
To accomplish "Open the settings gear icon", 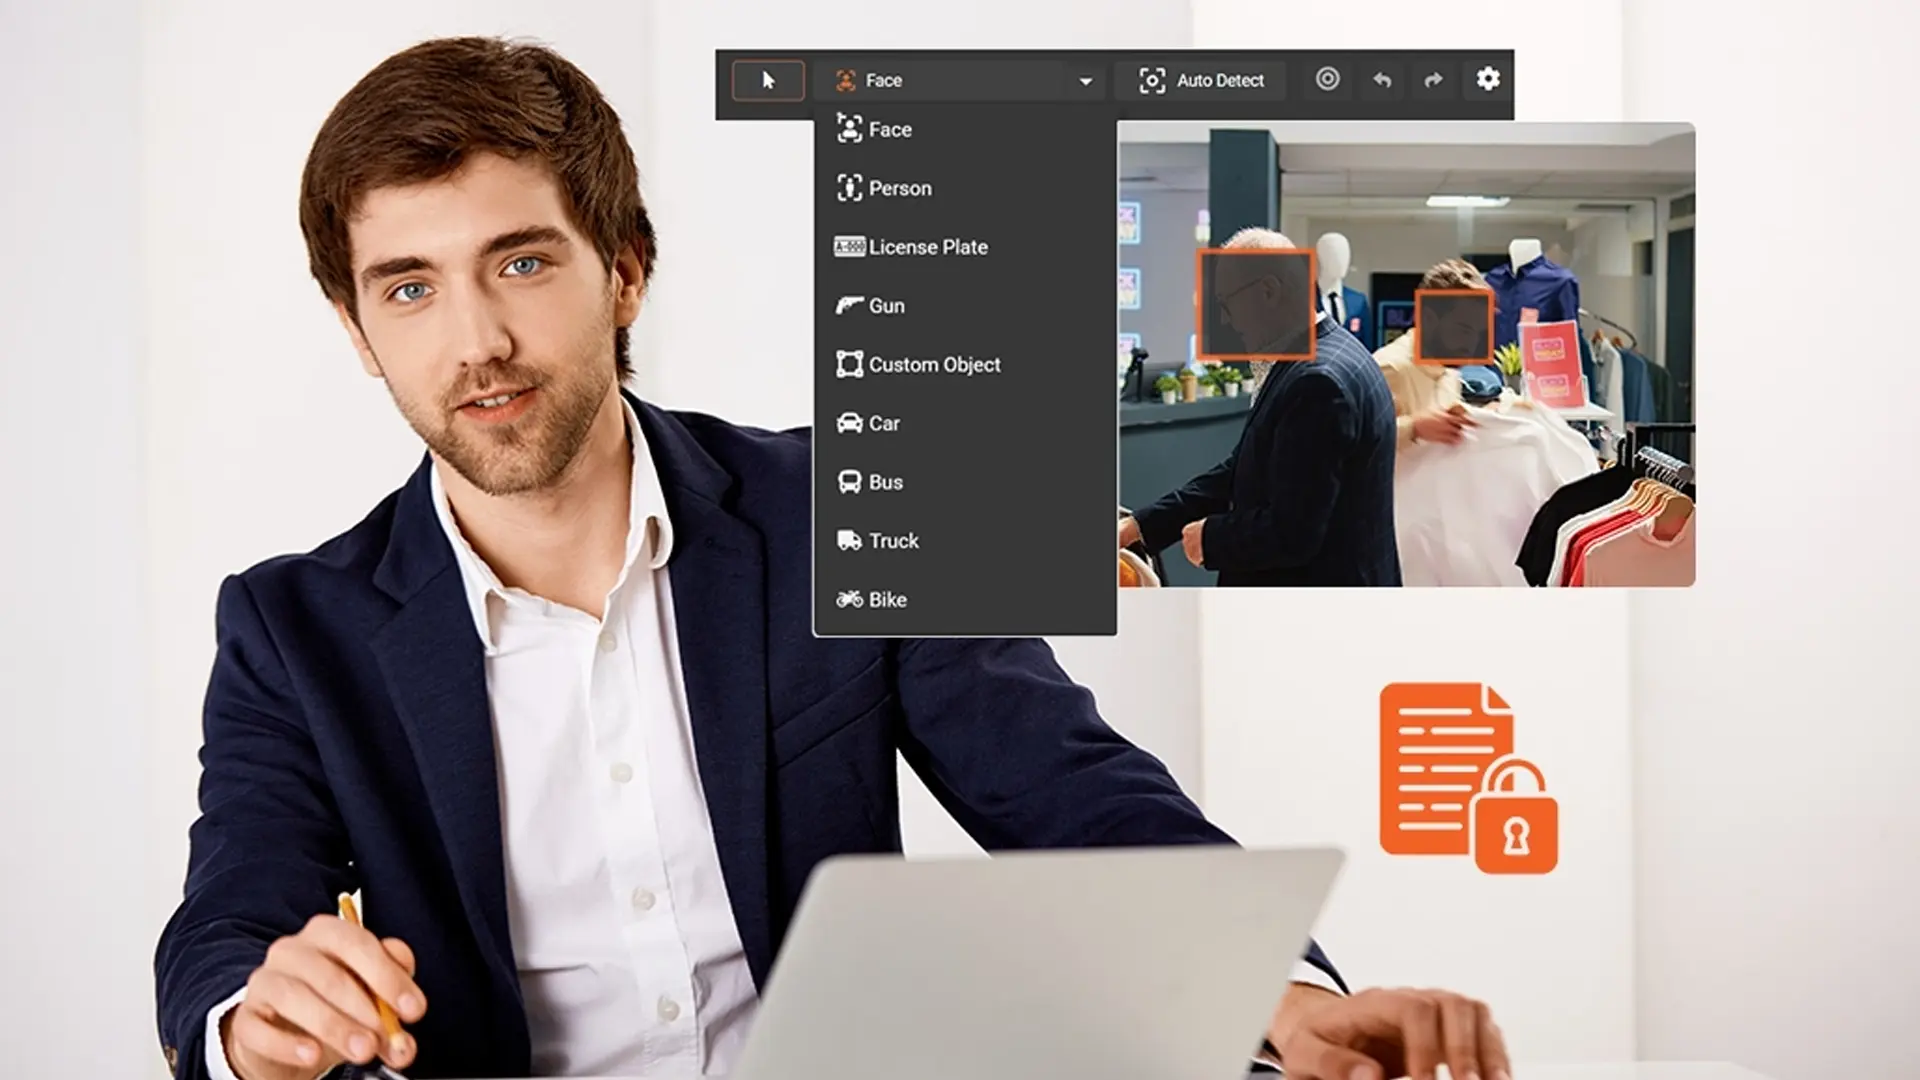I will 1488,79.
